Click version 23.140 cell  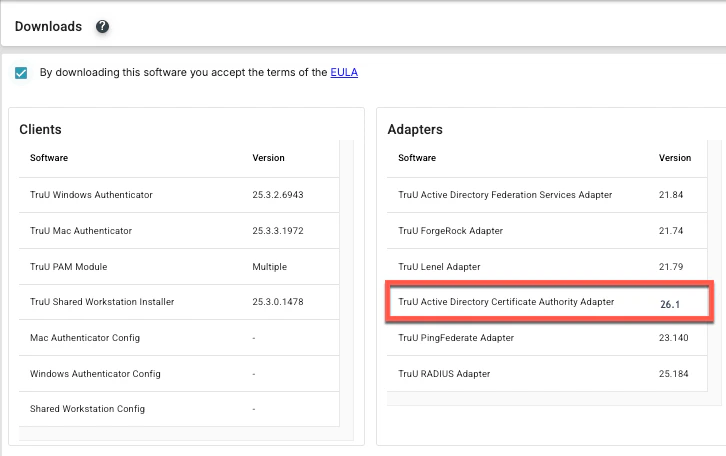pos(674,338)
